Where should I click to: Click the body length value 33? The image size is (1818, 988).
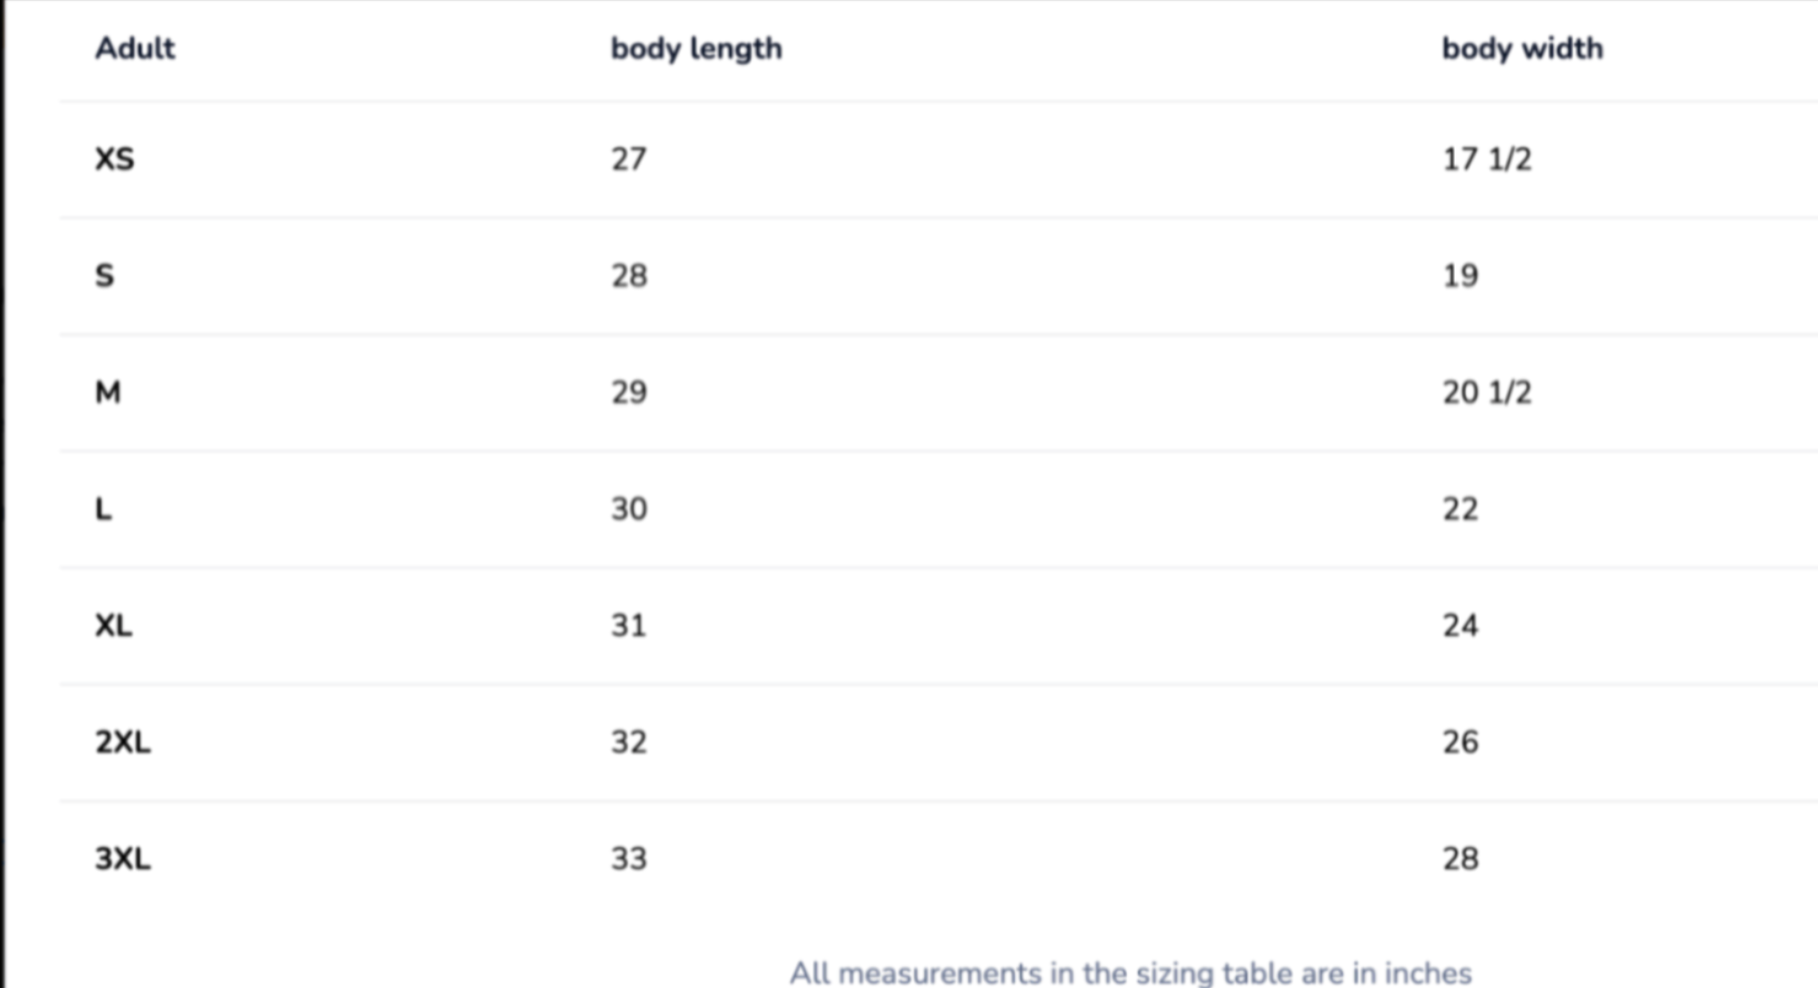[629, 859]
